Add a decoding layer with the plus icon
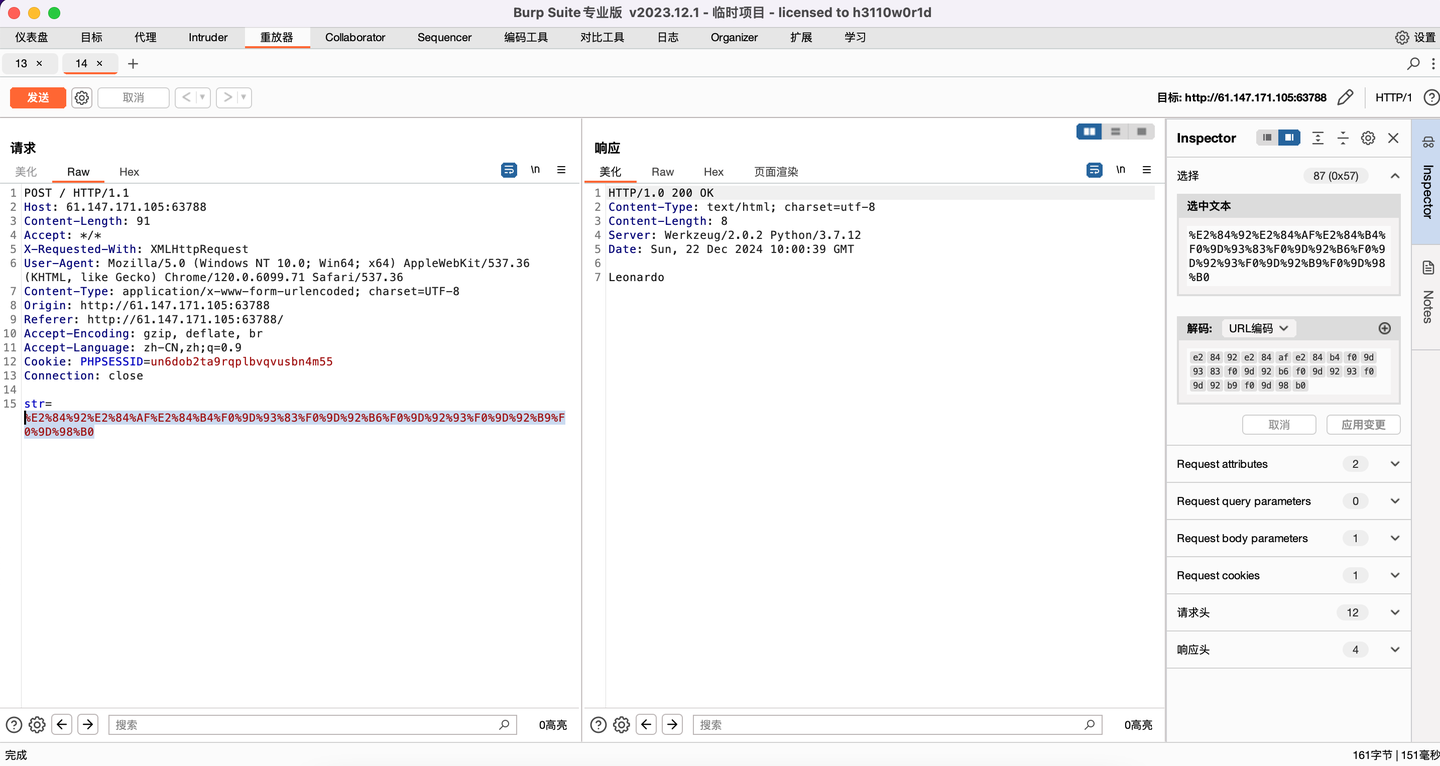 [1384, 327]
